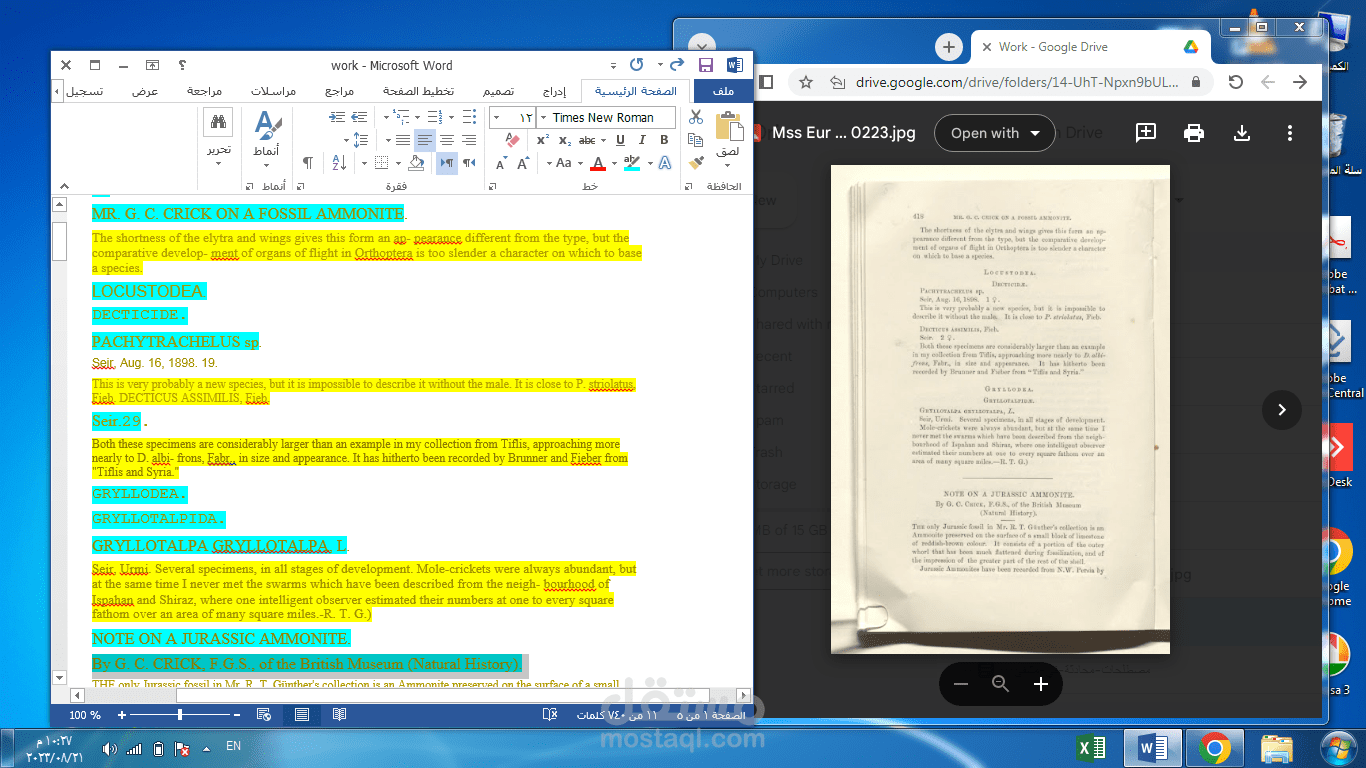Screen dimensions: 1366x768
Task: Toggle Bold formatting
Action: click(663, 140)
